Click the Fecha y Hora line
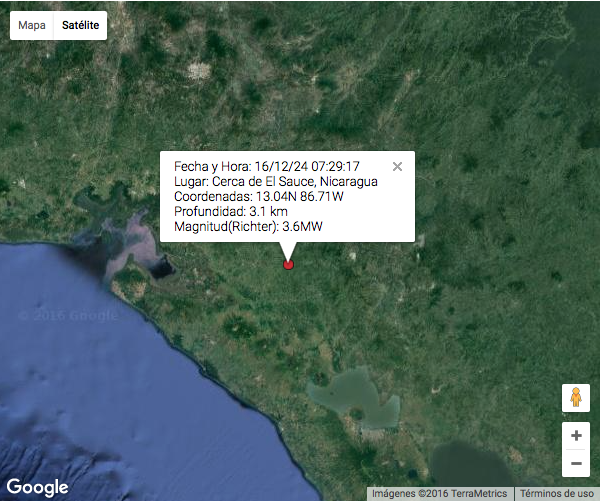602x502 pixels. point(267,166)
